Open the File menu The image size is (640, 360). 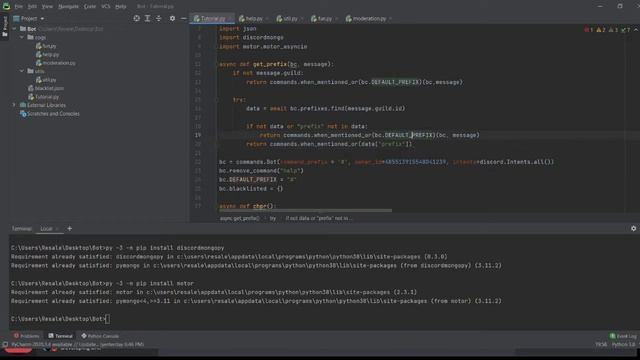point(19,7)
